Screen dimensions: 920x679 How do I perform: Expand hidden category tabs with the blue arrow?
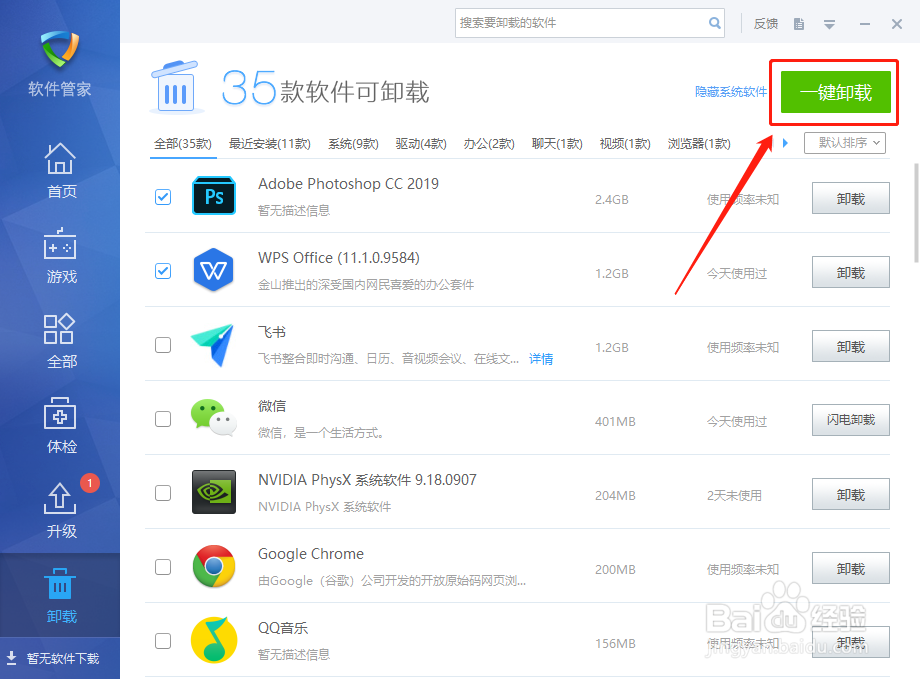click(785, 142)
